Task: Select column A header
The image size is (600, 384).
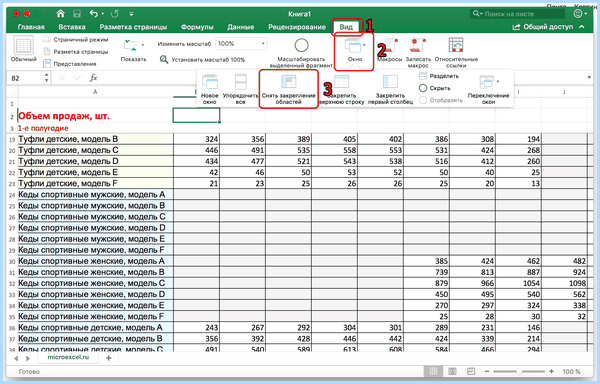Action: pos(95,92)
